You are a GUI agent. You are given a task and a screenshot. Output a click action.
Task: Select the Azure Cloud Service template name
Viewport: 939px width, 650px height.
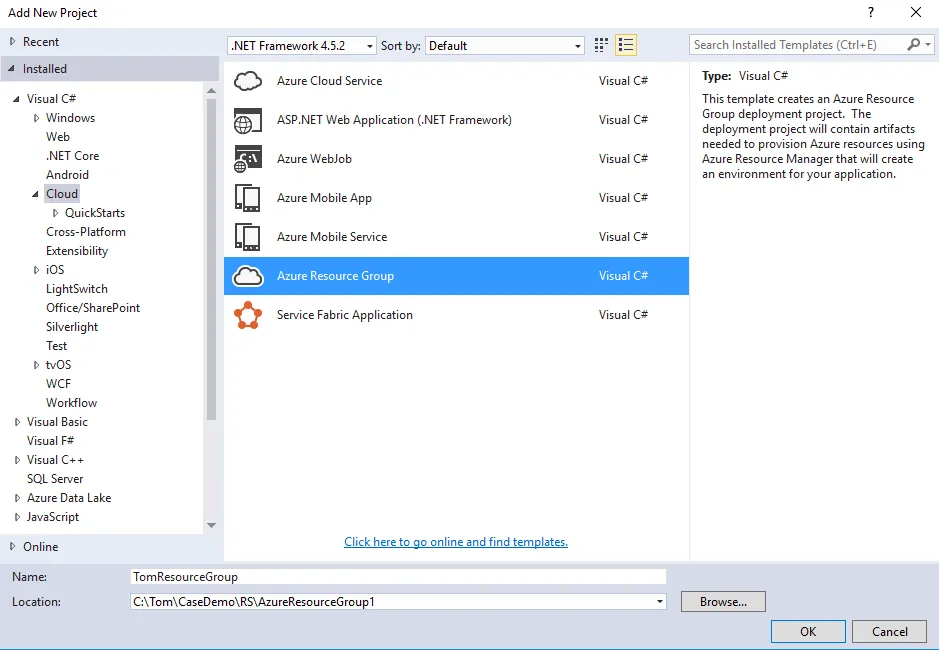329,81
